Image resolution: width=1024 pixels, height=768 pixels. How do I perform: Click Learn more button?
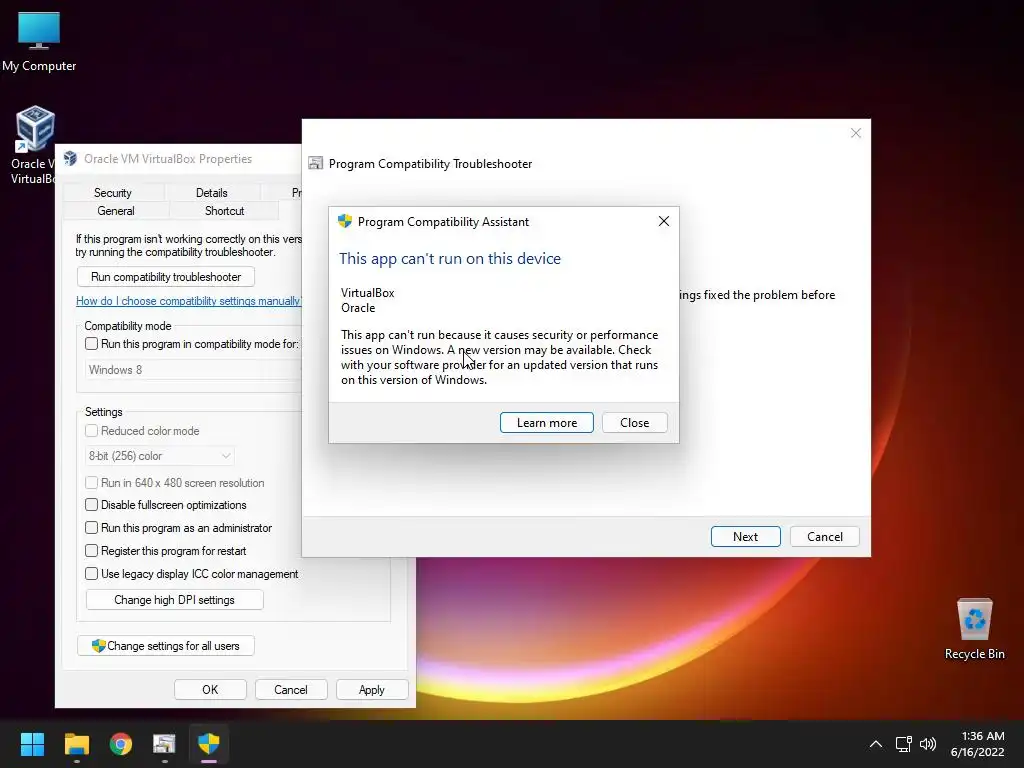pyautogui.click(x=547, y=423)
